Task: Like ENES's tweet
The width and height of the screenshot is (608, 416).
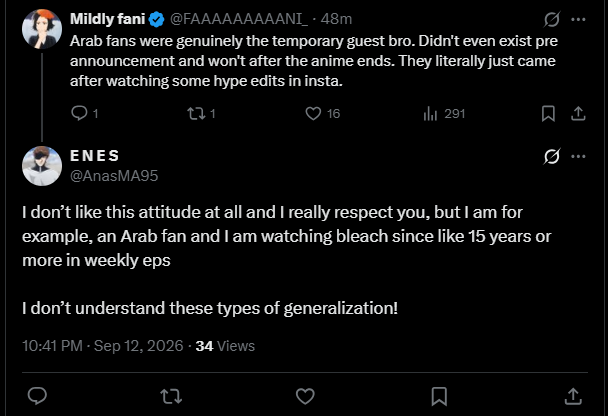Action: point(305,396)
